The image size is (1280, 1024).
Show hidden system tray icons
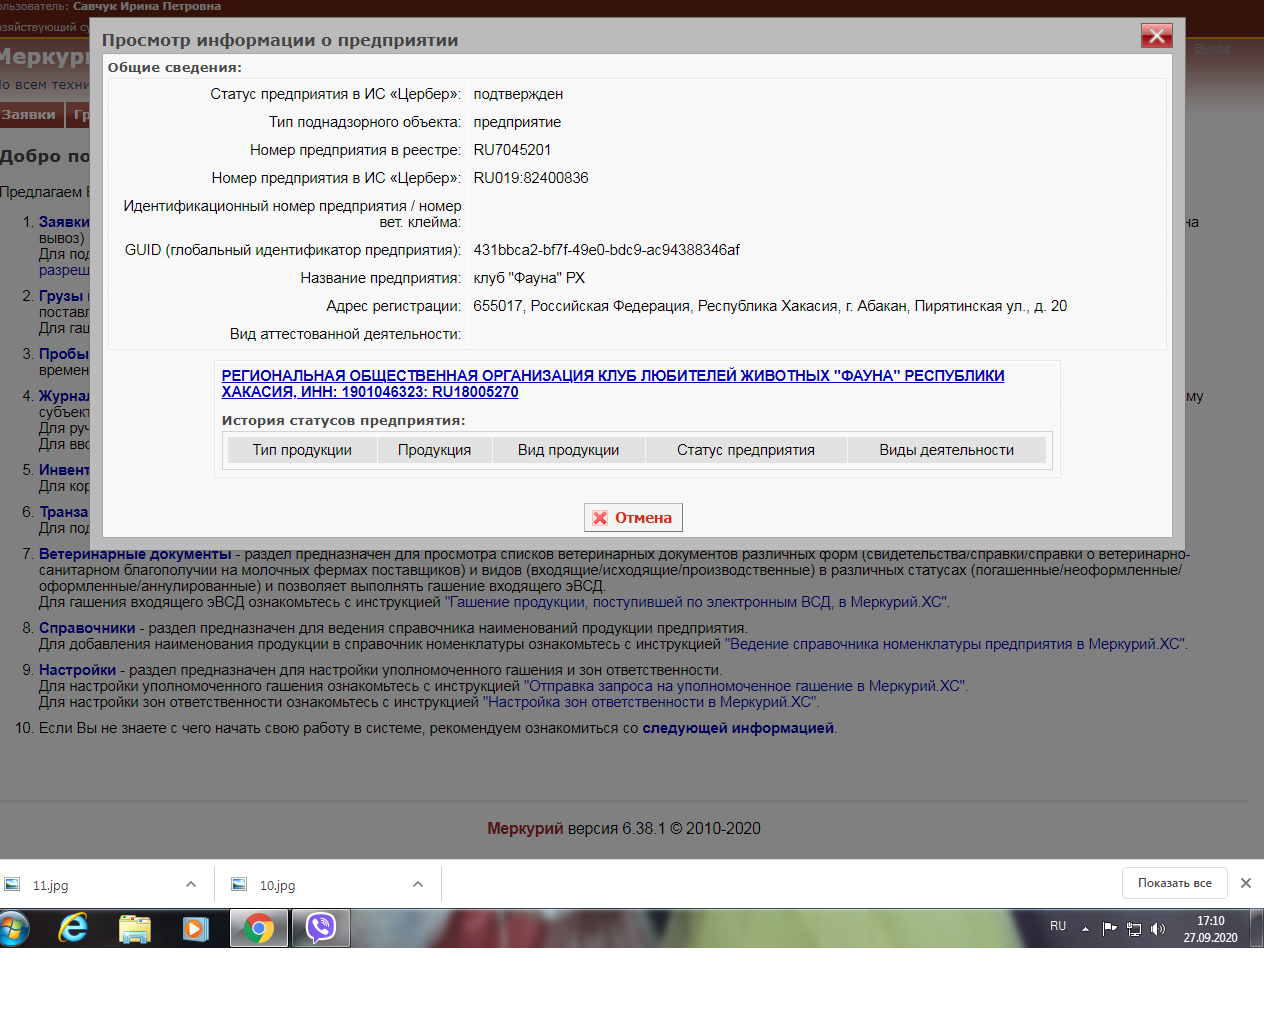pos(1085,929)
